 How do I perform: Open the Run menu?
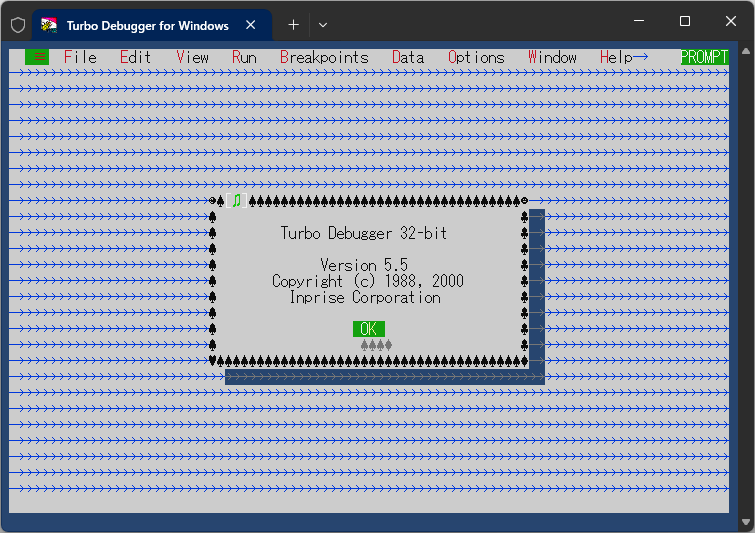pyautogui.click(x=244, y=57)
